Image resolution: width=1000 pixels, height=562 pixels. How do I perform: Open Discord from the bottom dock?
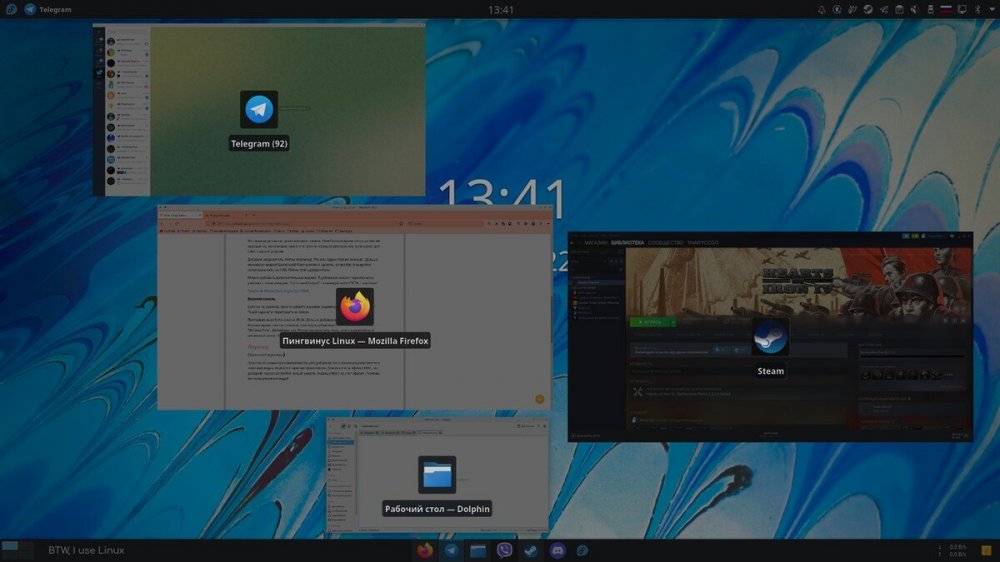coord(557,550)
